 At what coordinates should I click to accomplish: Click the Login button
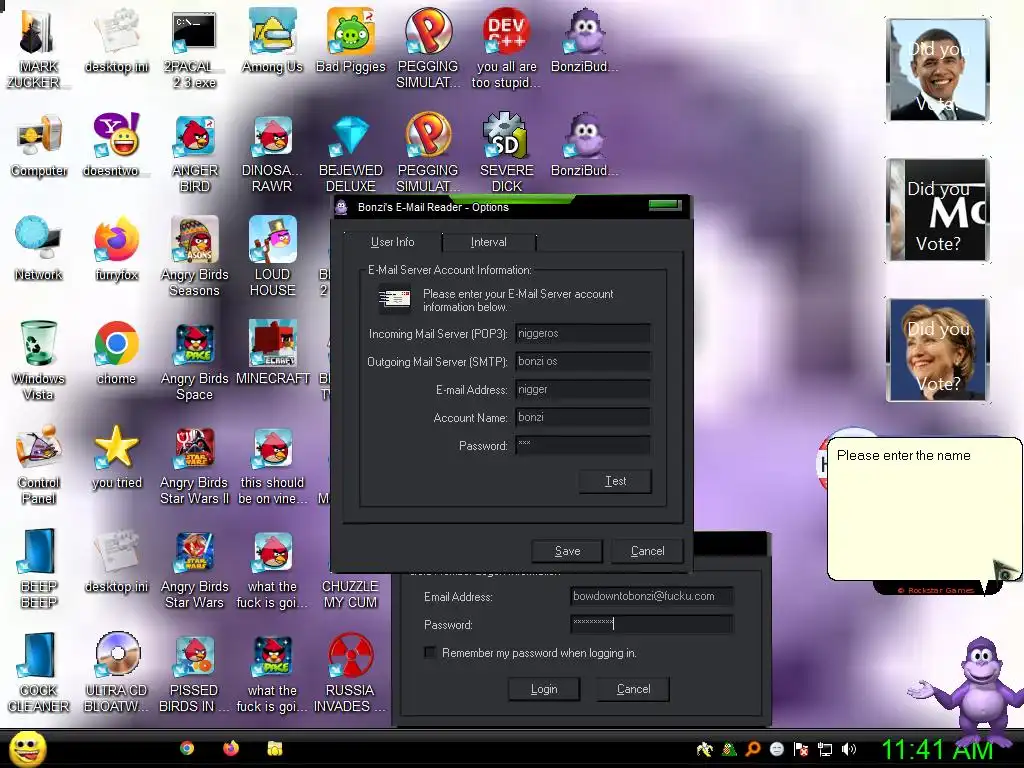(544, 689)
